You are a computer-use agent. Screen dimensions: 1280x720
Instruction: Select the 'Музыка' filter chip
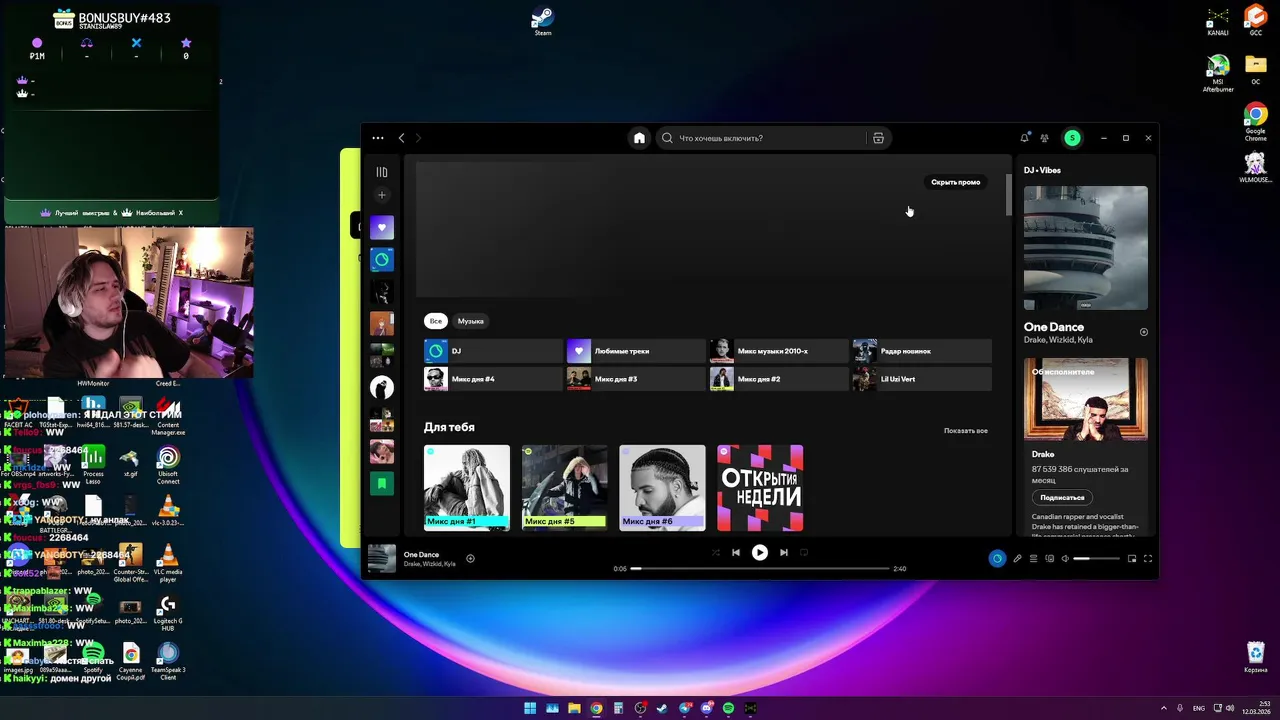tap(470, 321)
